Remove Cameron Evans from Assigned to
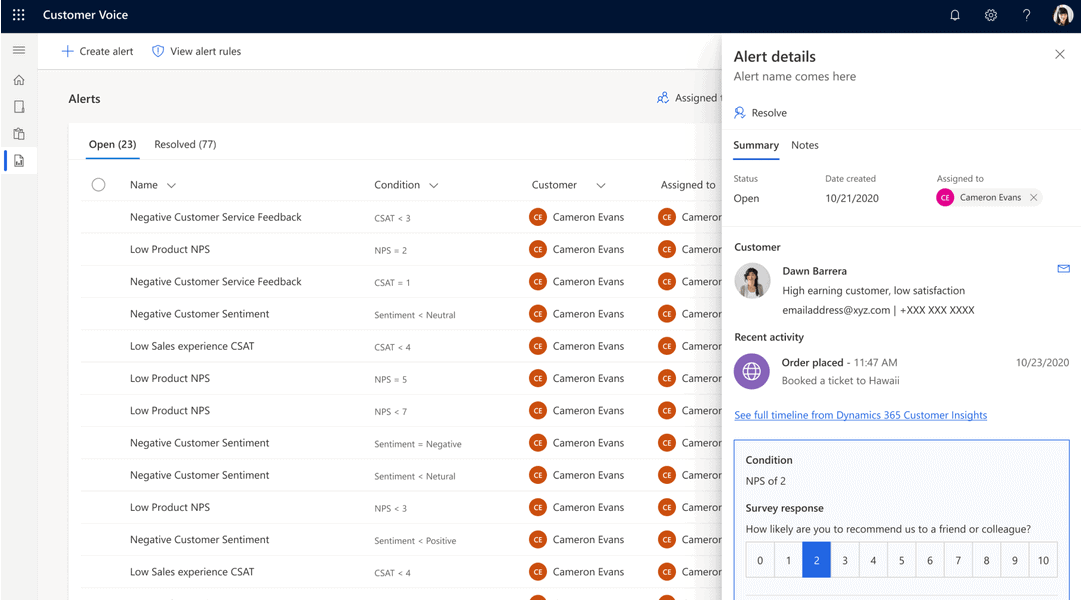 click(x=1034, y=198)
